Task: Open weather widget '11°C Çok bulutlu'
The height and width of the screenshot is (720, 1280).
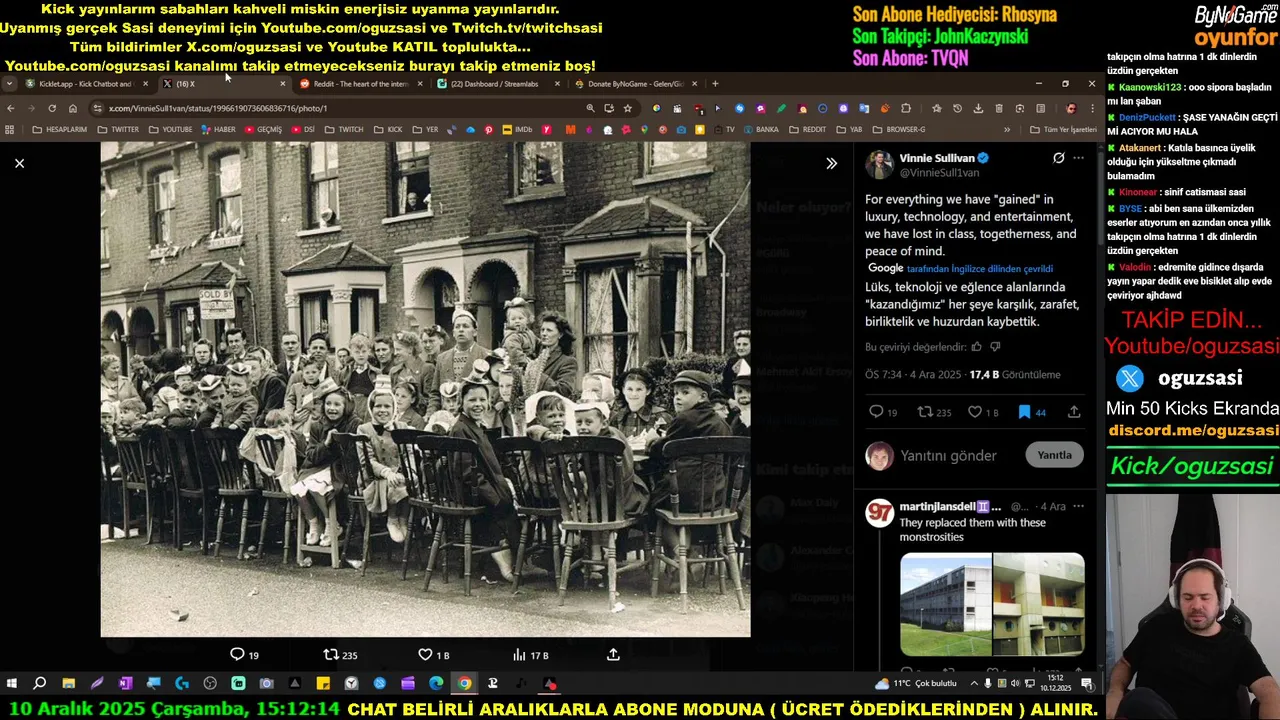Action: pos(916,684)
